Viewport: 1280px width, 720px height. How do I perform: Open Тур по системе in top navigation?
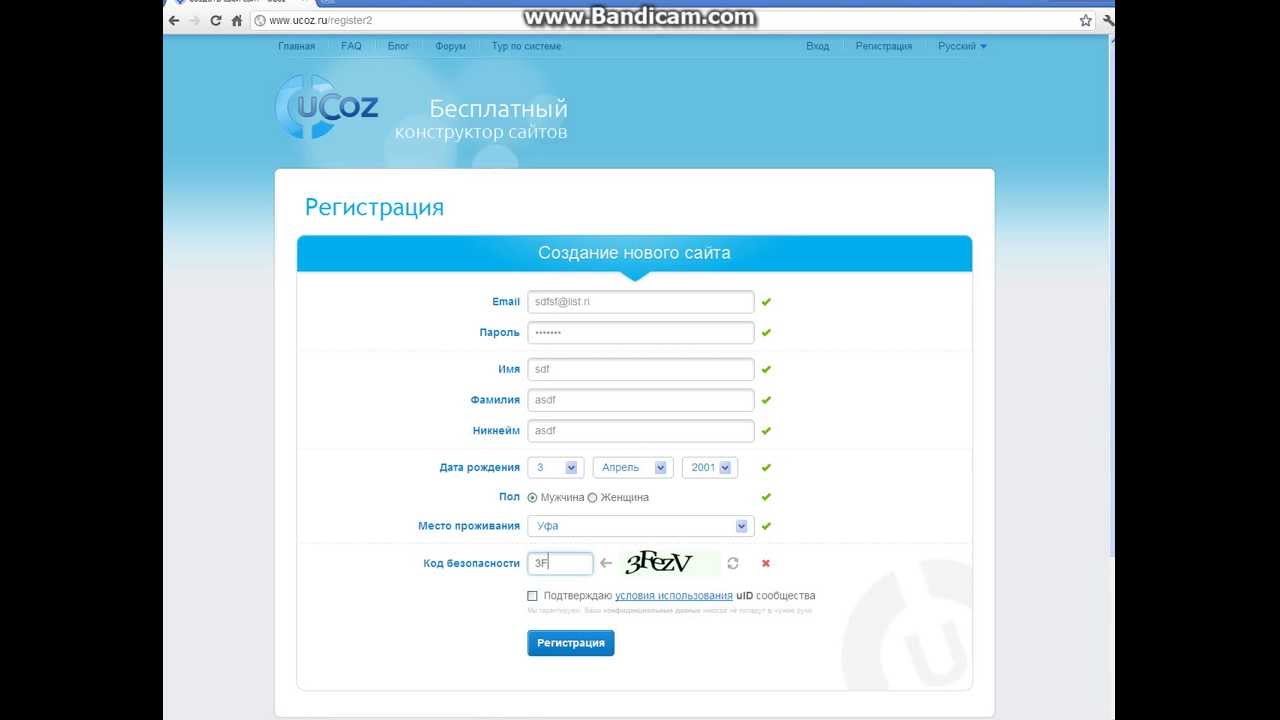526,46
